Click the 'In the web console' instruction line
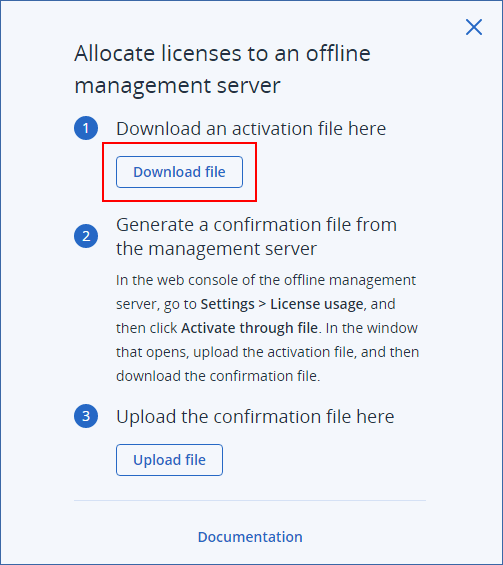503x565 pixels. pyautogui.click(x=266, y=280)
